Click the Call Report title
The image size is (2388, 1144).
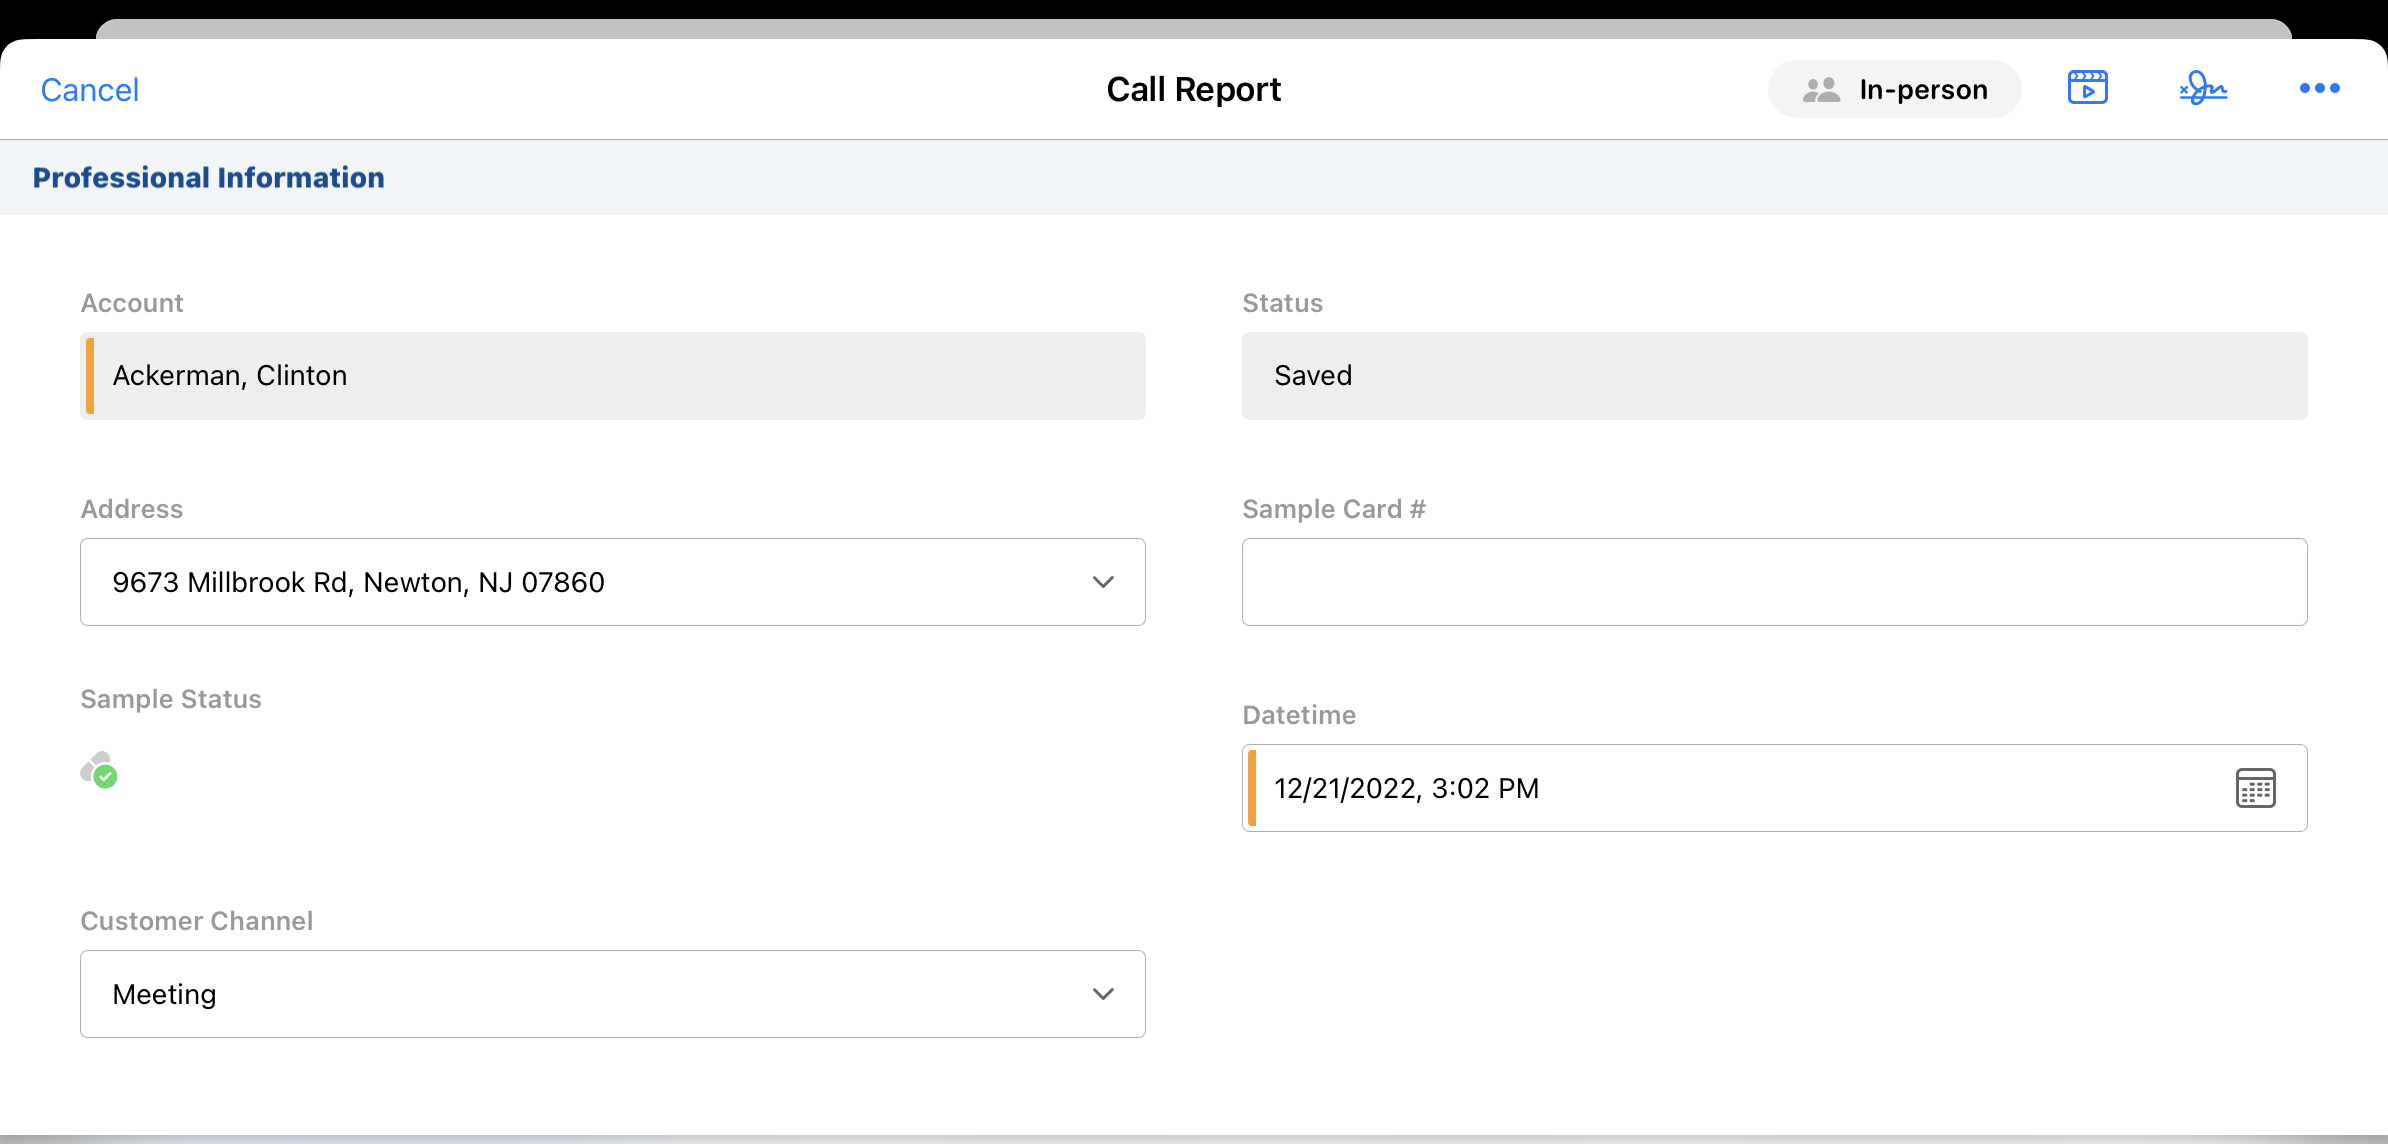coord(1193,89)
